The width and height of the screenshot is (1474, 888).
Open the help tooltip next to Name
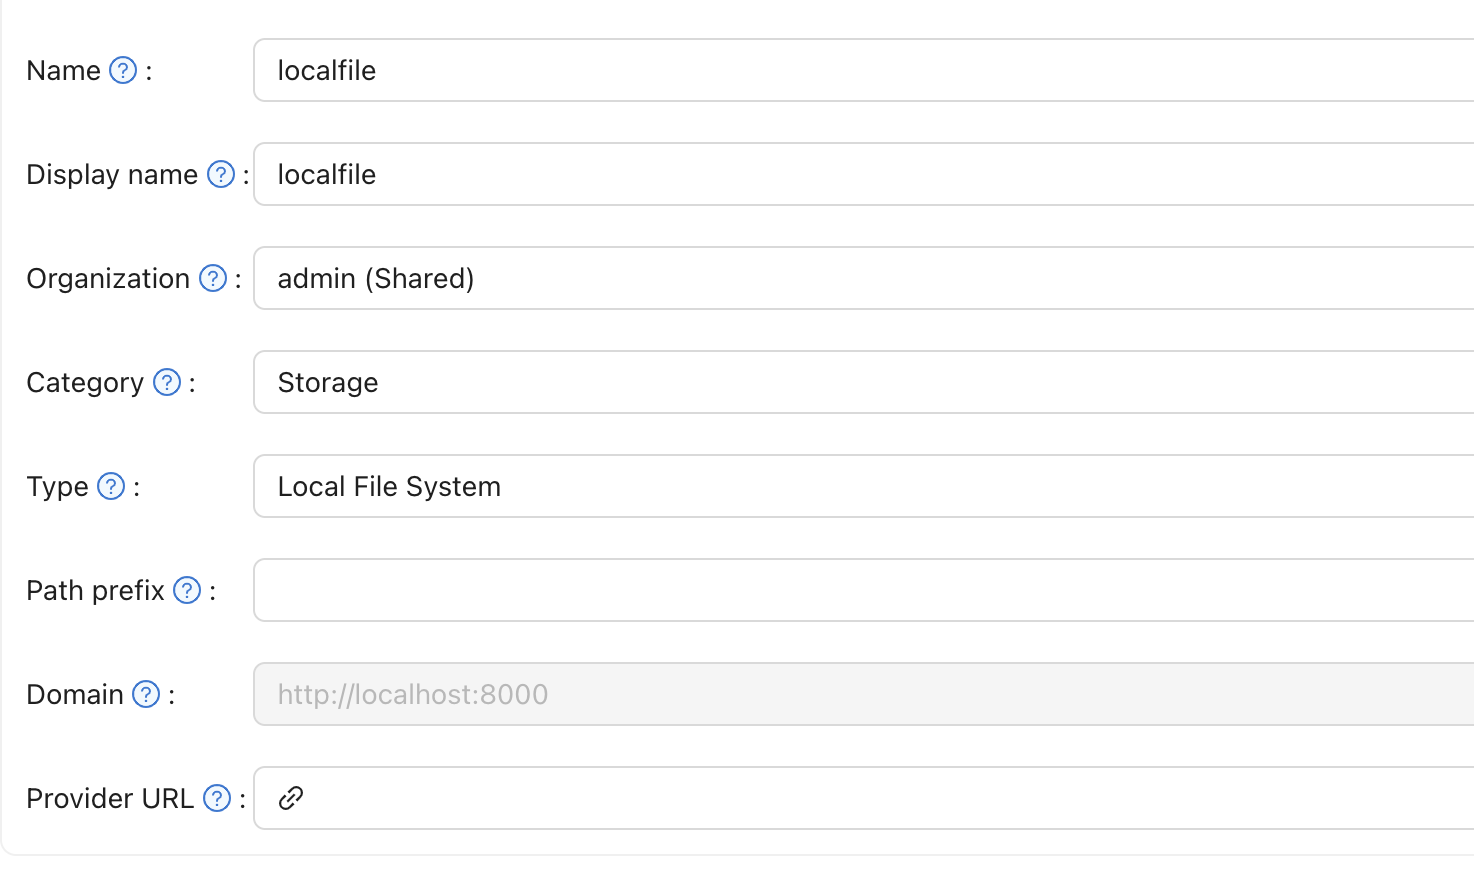click(x=122, y=70)
